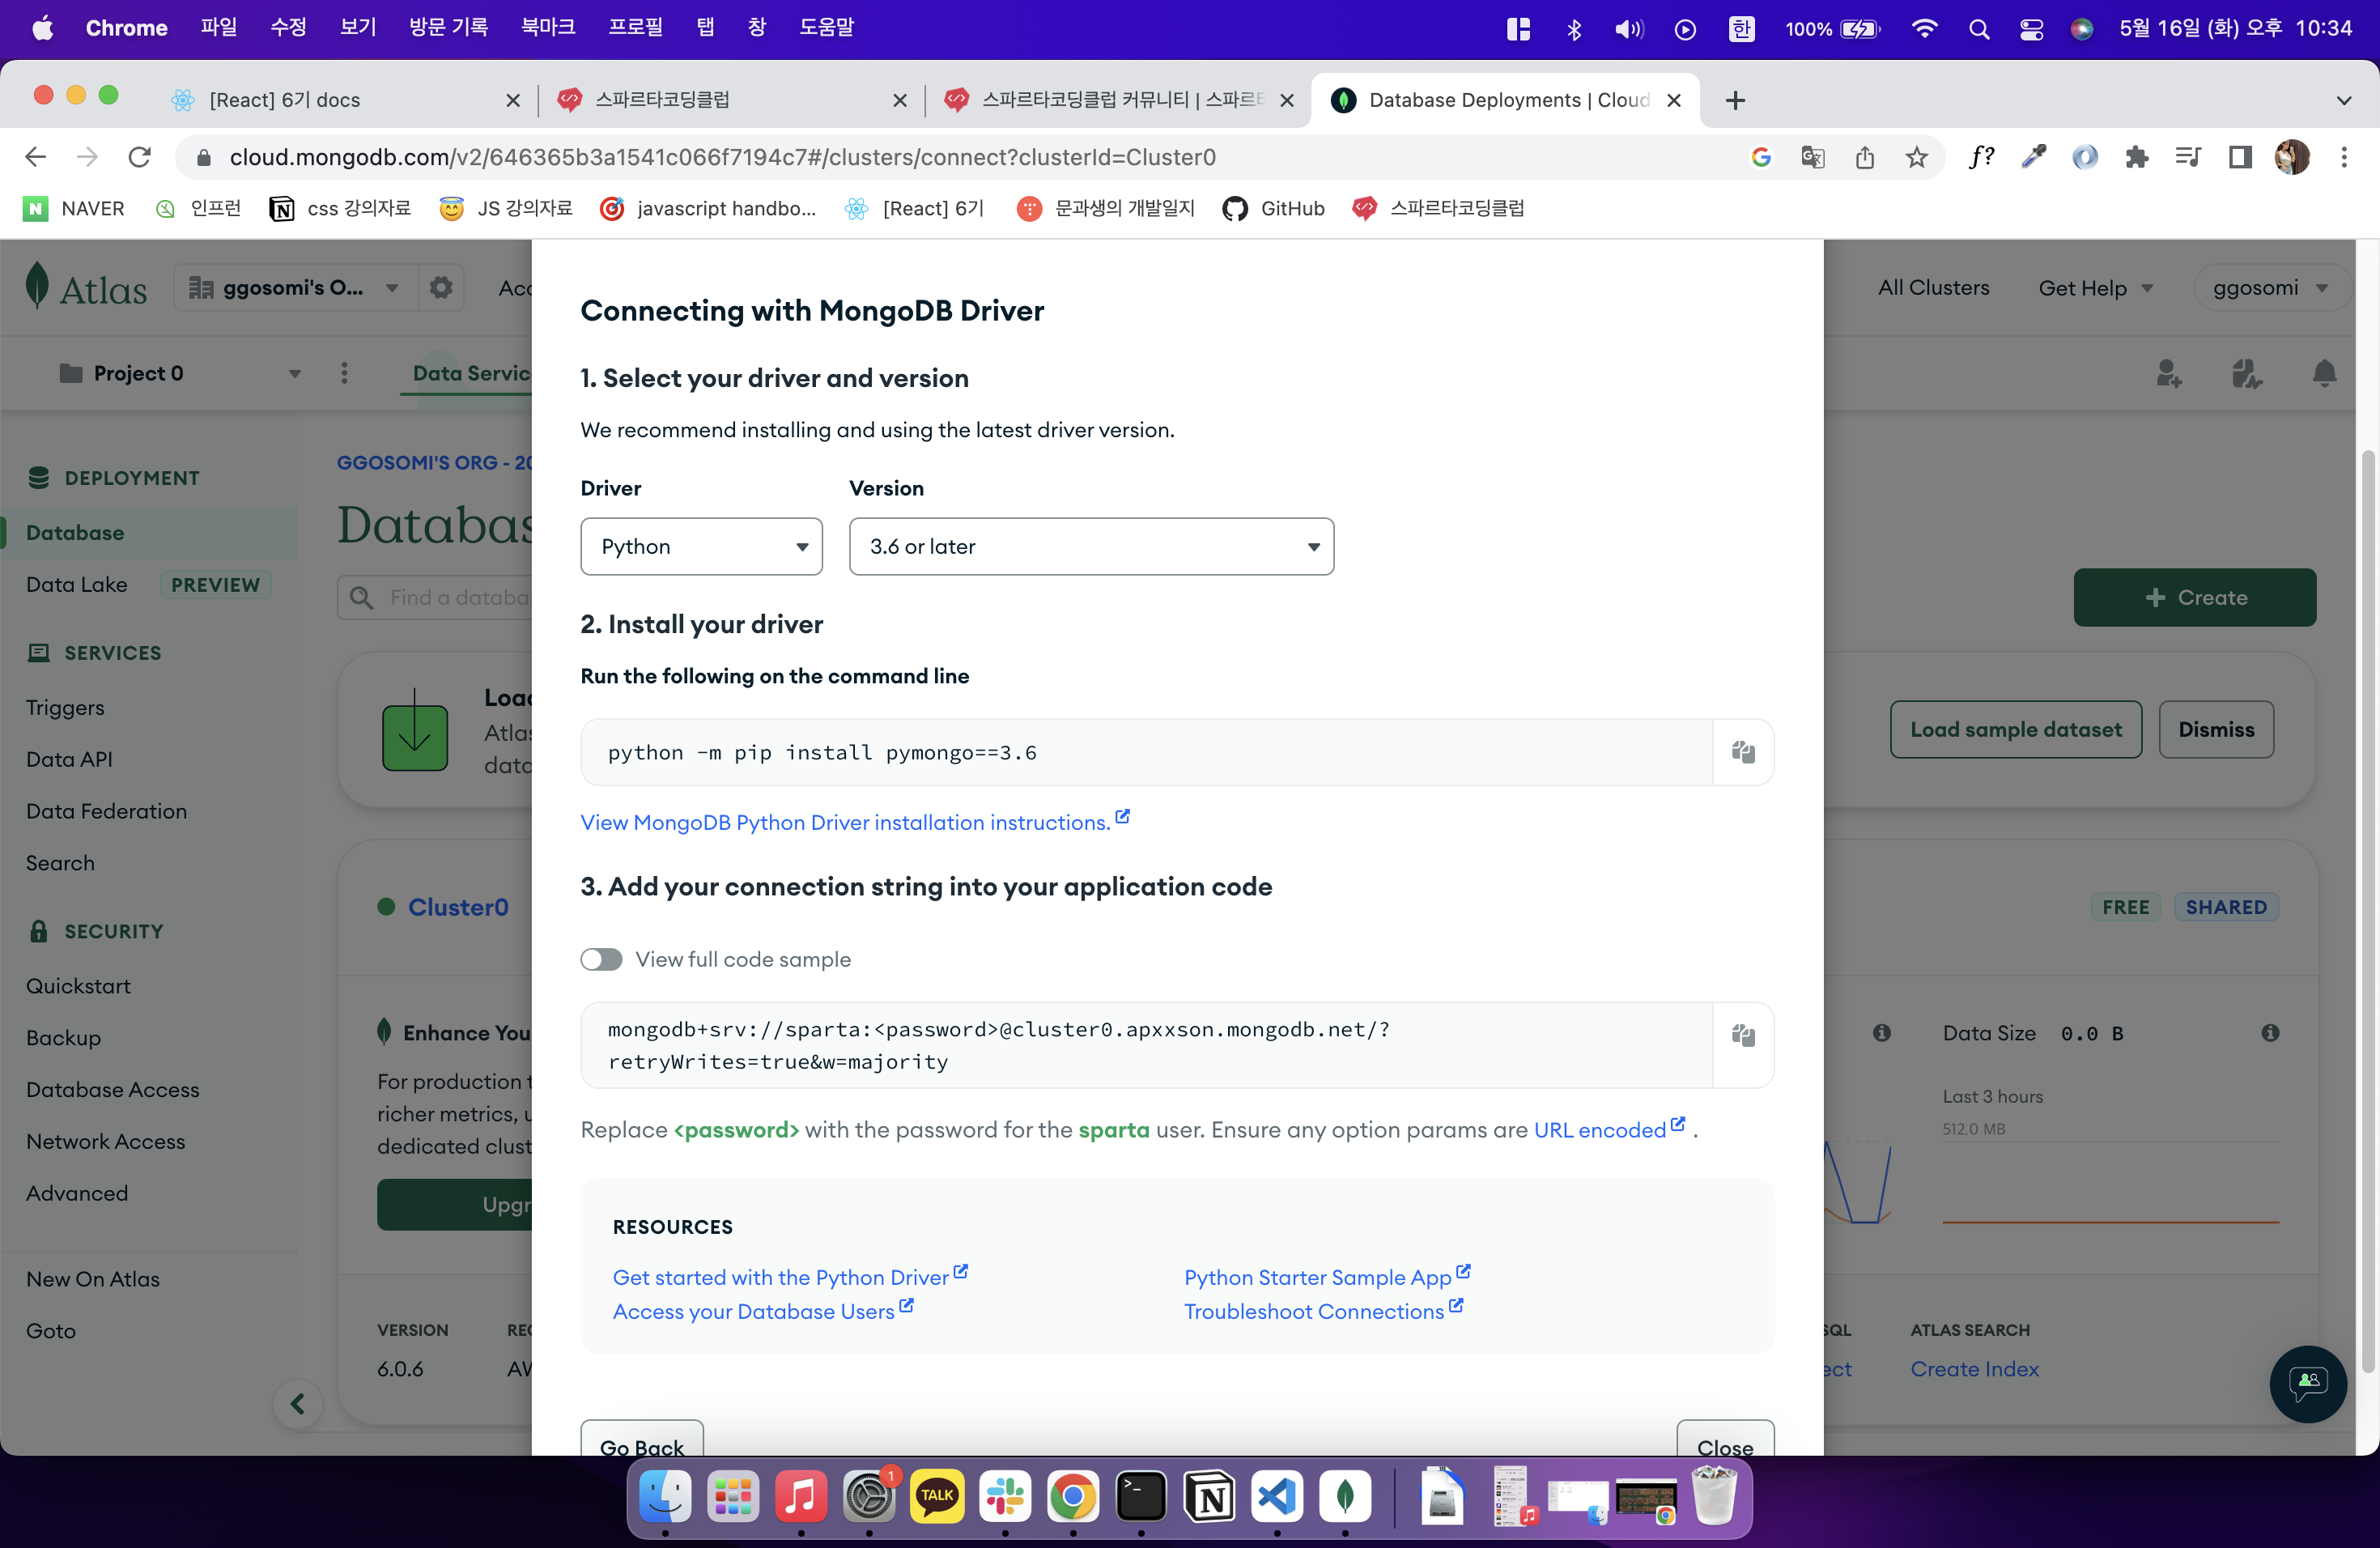Open the Cluster0 link

[458, 907]
